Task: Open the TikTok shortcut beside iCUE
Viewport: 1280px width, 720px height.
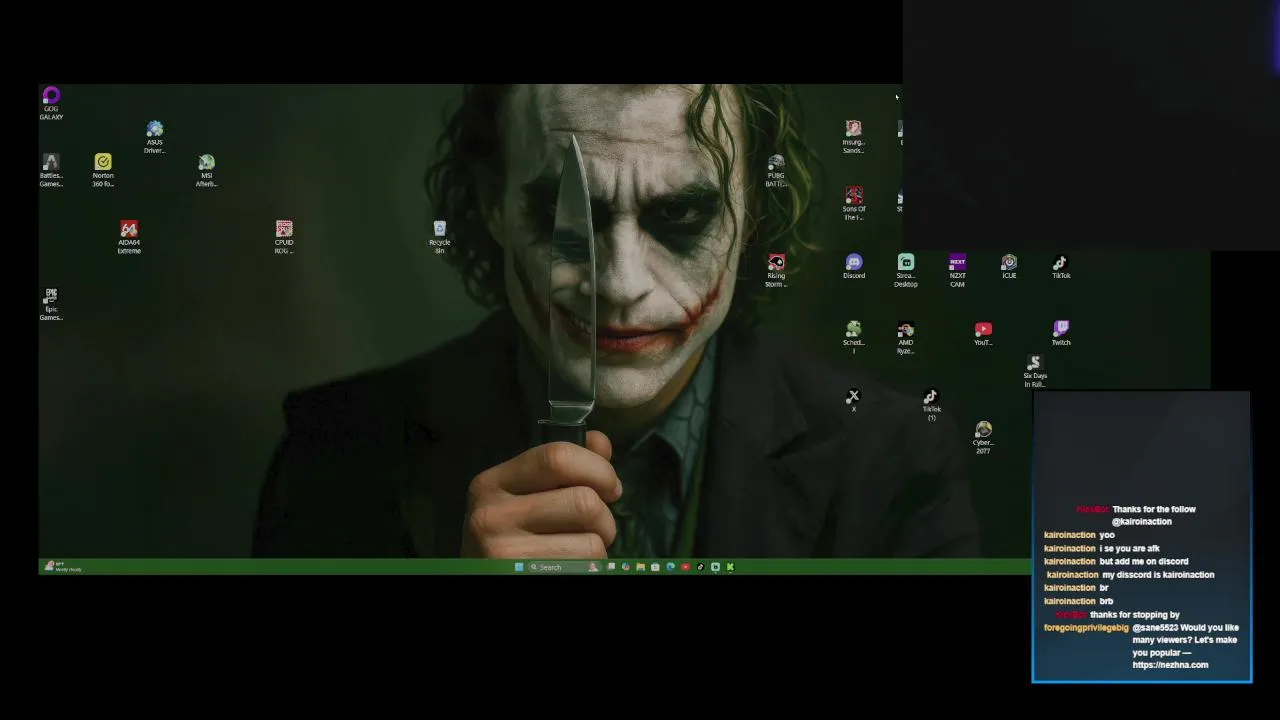Action: tap(1061, 266)
